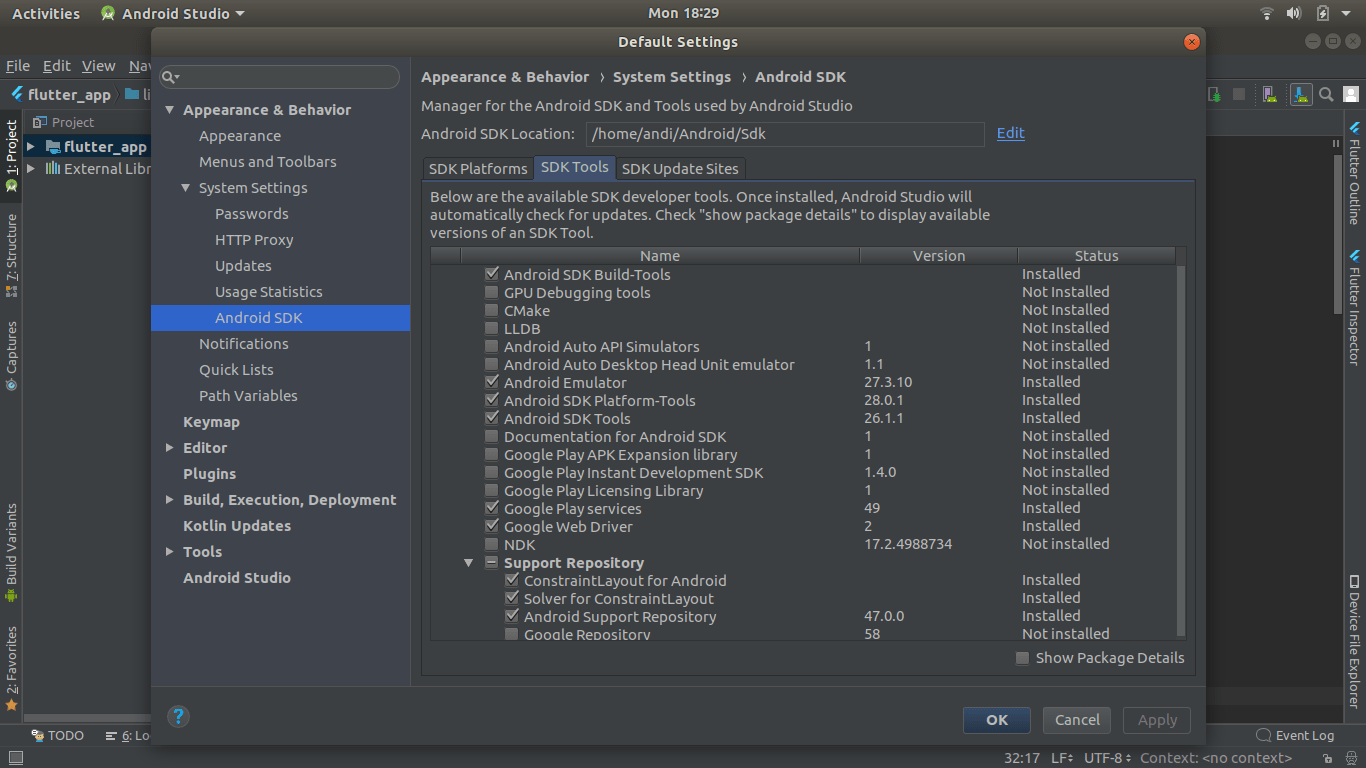Open the Device File Explorer panel
Screen dimensions: 1366x768
(x=1355, y=642)
